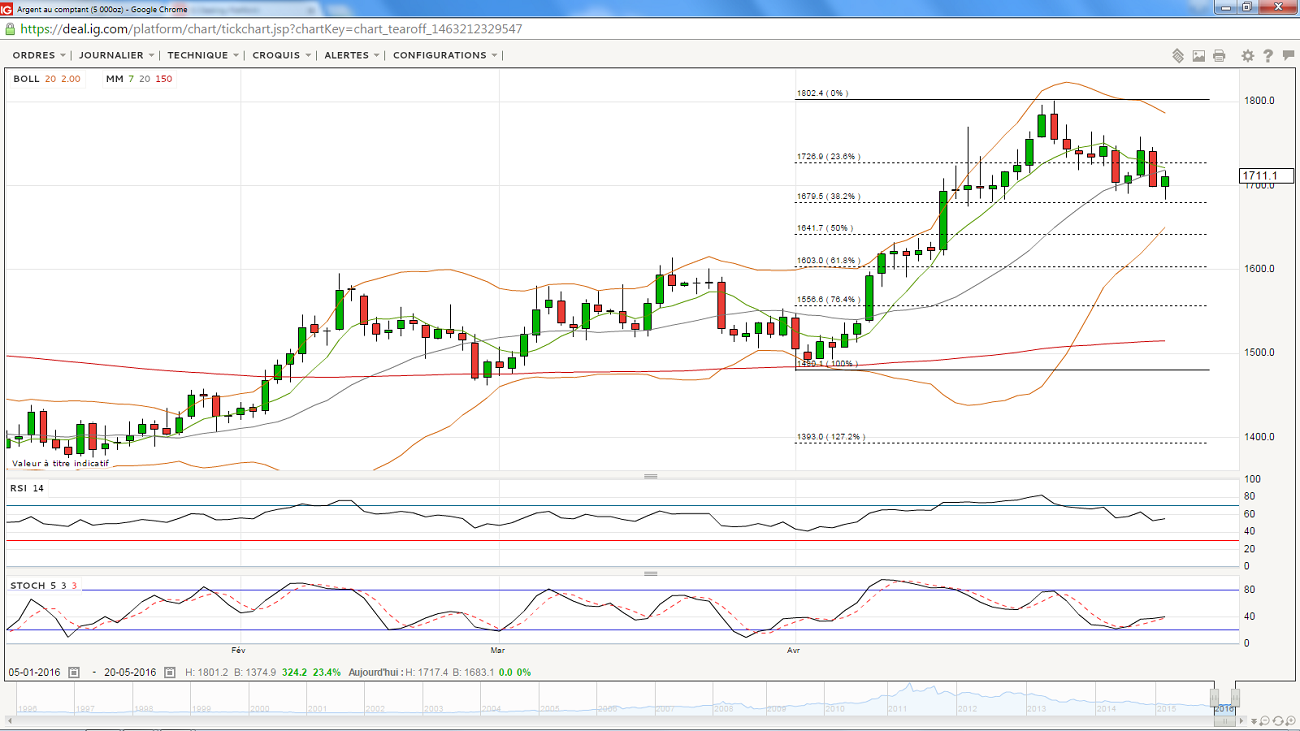The image size is (1300, 731).
Task: Open the feedback speech bubble icon
Action: point(1286,56)
